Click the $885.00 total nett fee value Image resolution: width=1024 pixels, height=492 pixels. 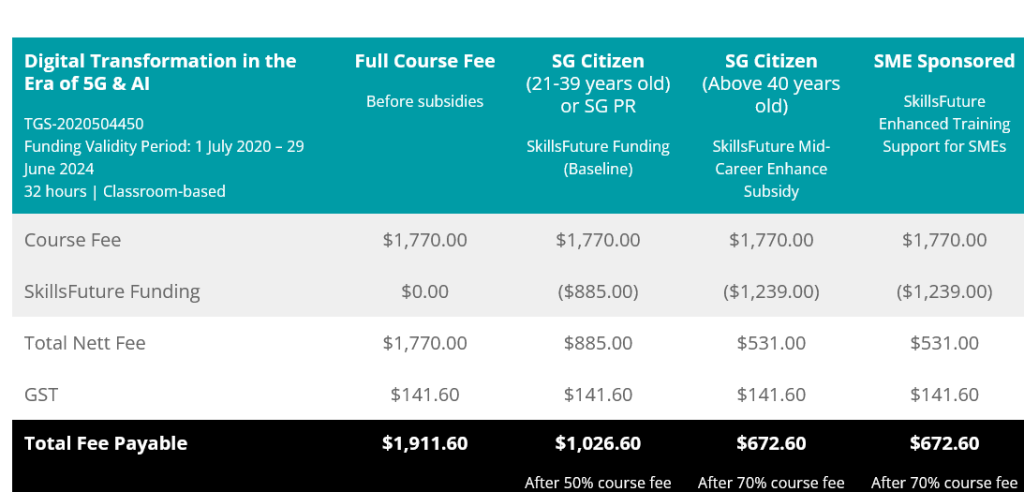[598, 343]
